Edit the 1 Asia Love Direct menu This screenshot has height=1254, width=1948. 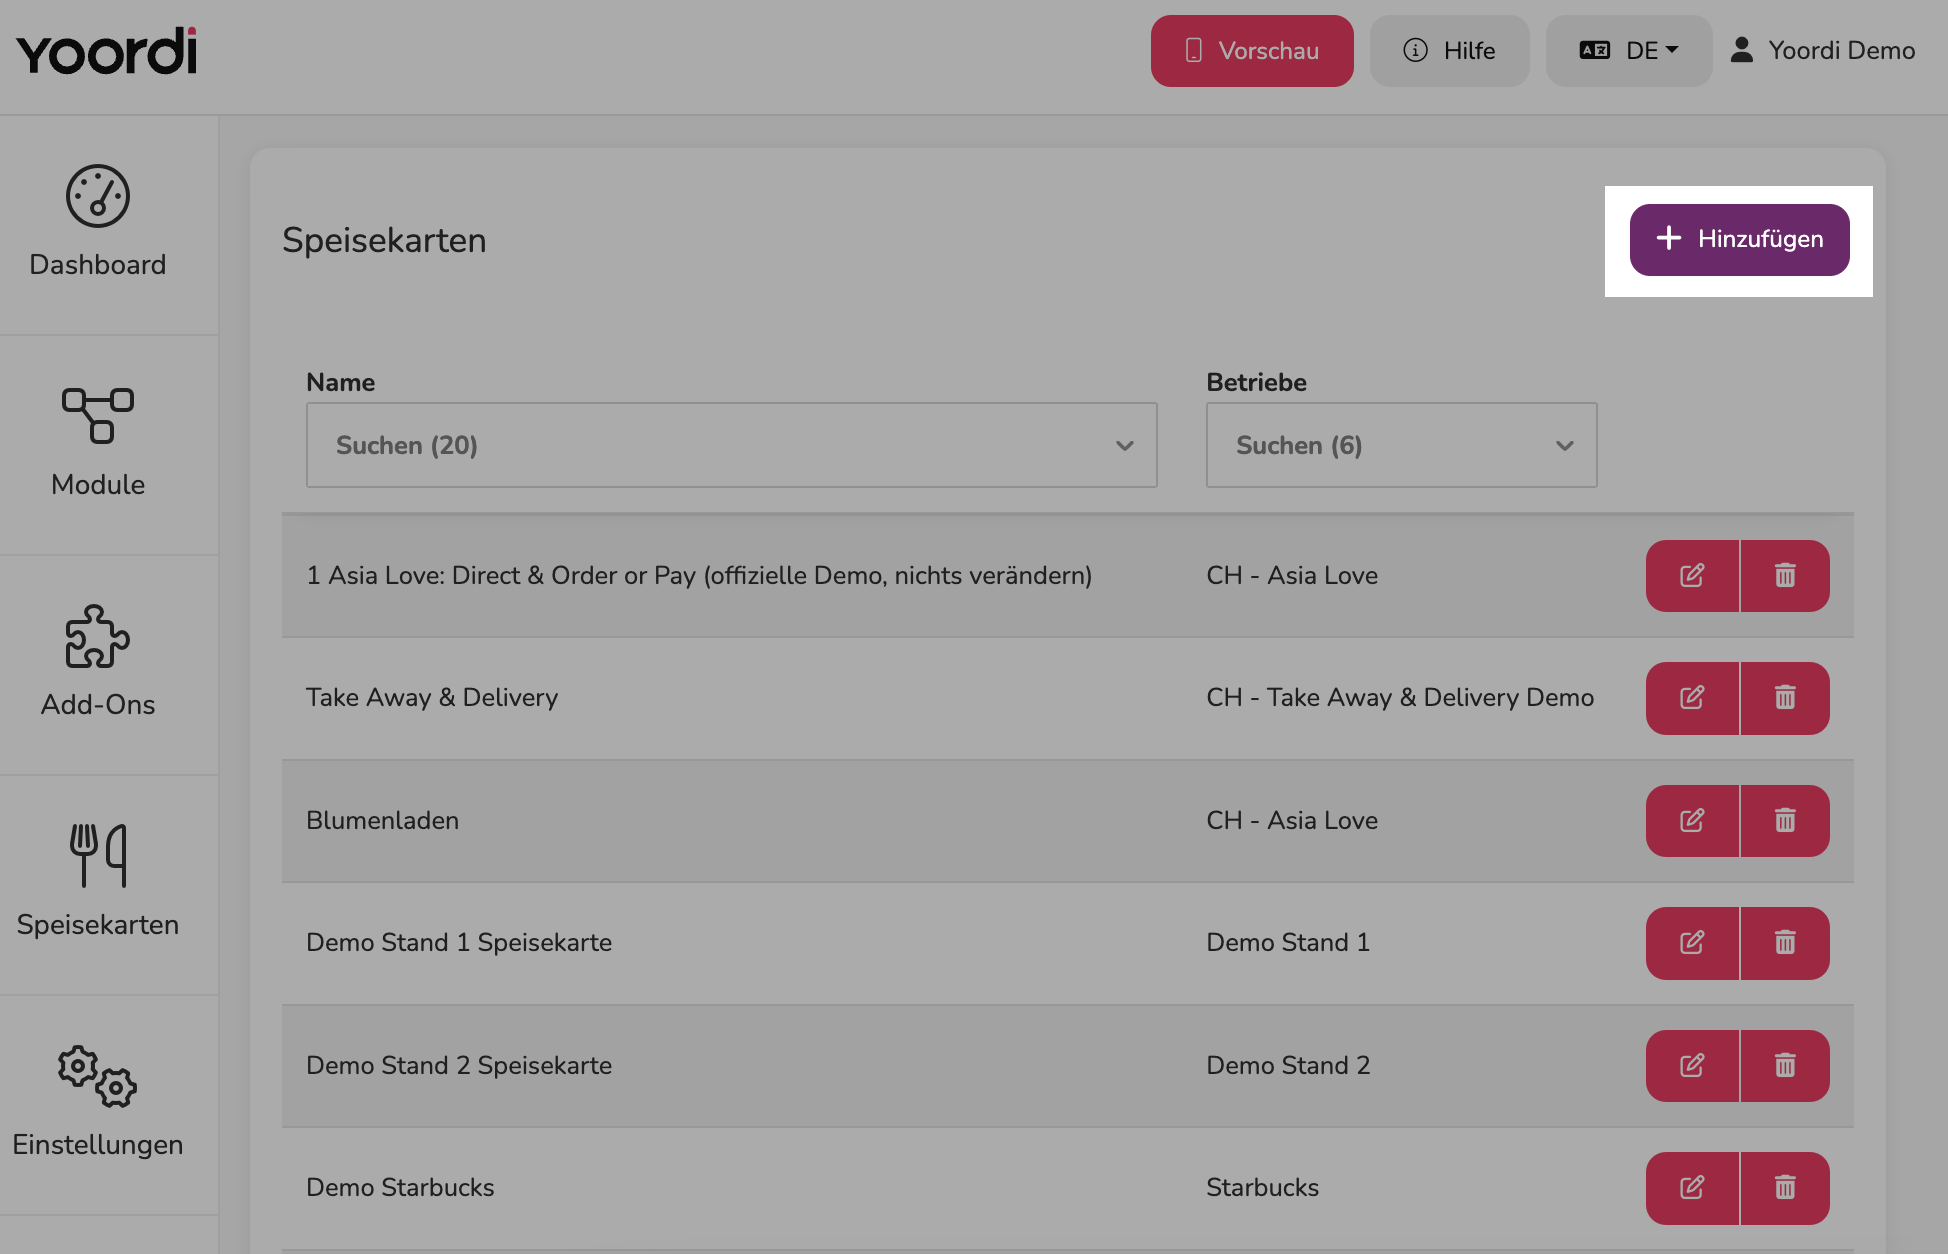(x=1692, y=576)
